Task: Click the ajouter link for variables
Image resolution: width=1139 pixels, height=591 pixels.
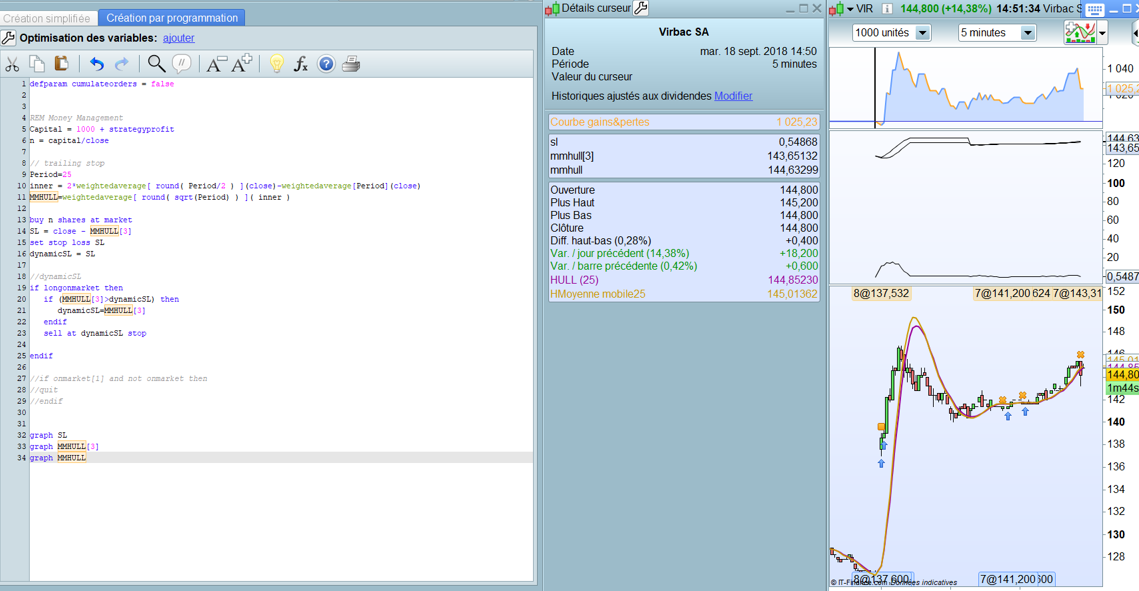Action: [x=179, y=38]
